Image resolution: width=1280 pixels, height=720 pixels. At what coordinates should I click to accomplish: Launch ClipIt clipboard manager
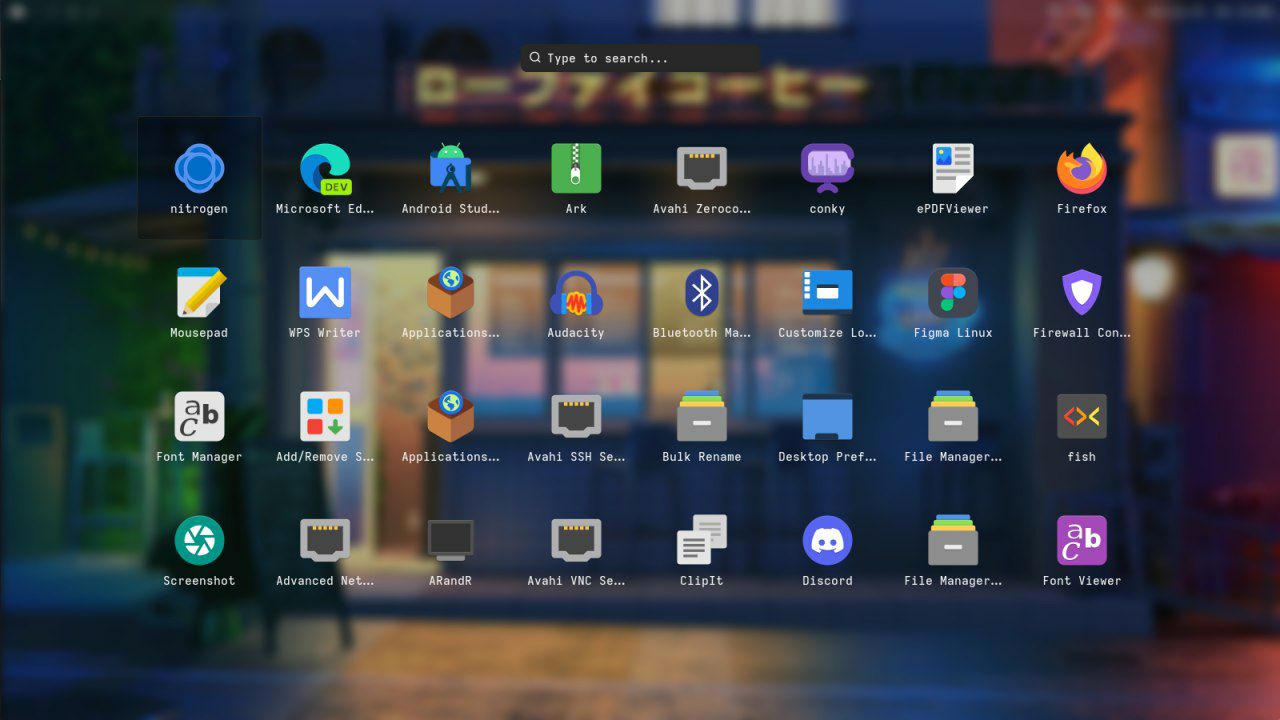[702, 550]
